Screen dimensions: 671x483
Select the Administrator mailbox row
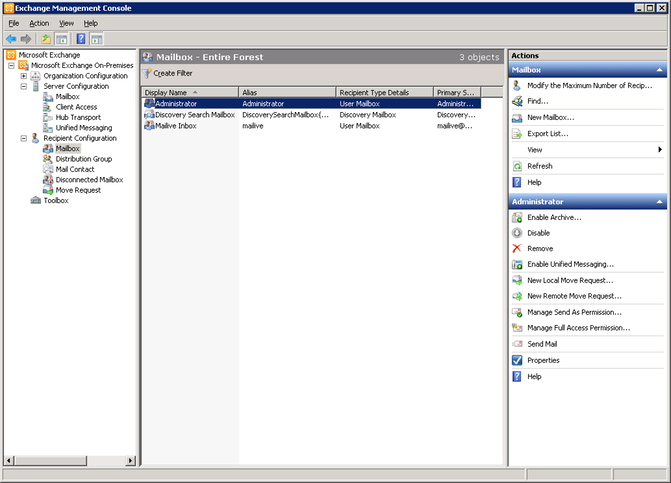pos(312,104)
